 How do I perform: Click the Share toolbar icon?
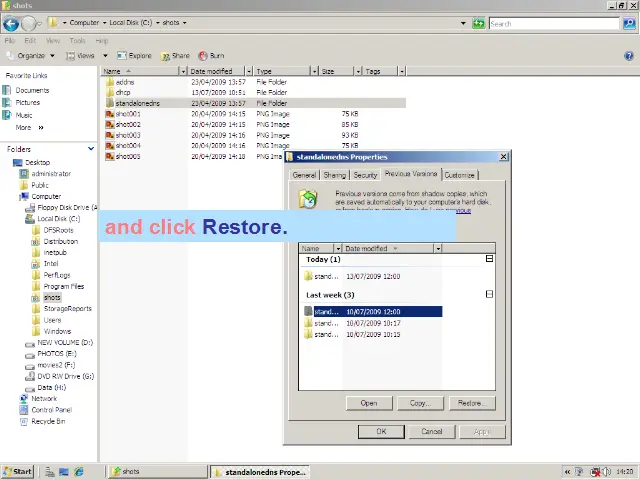point(166,56)
